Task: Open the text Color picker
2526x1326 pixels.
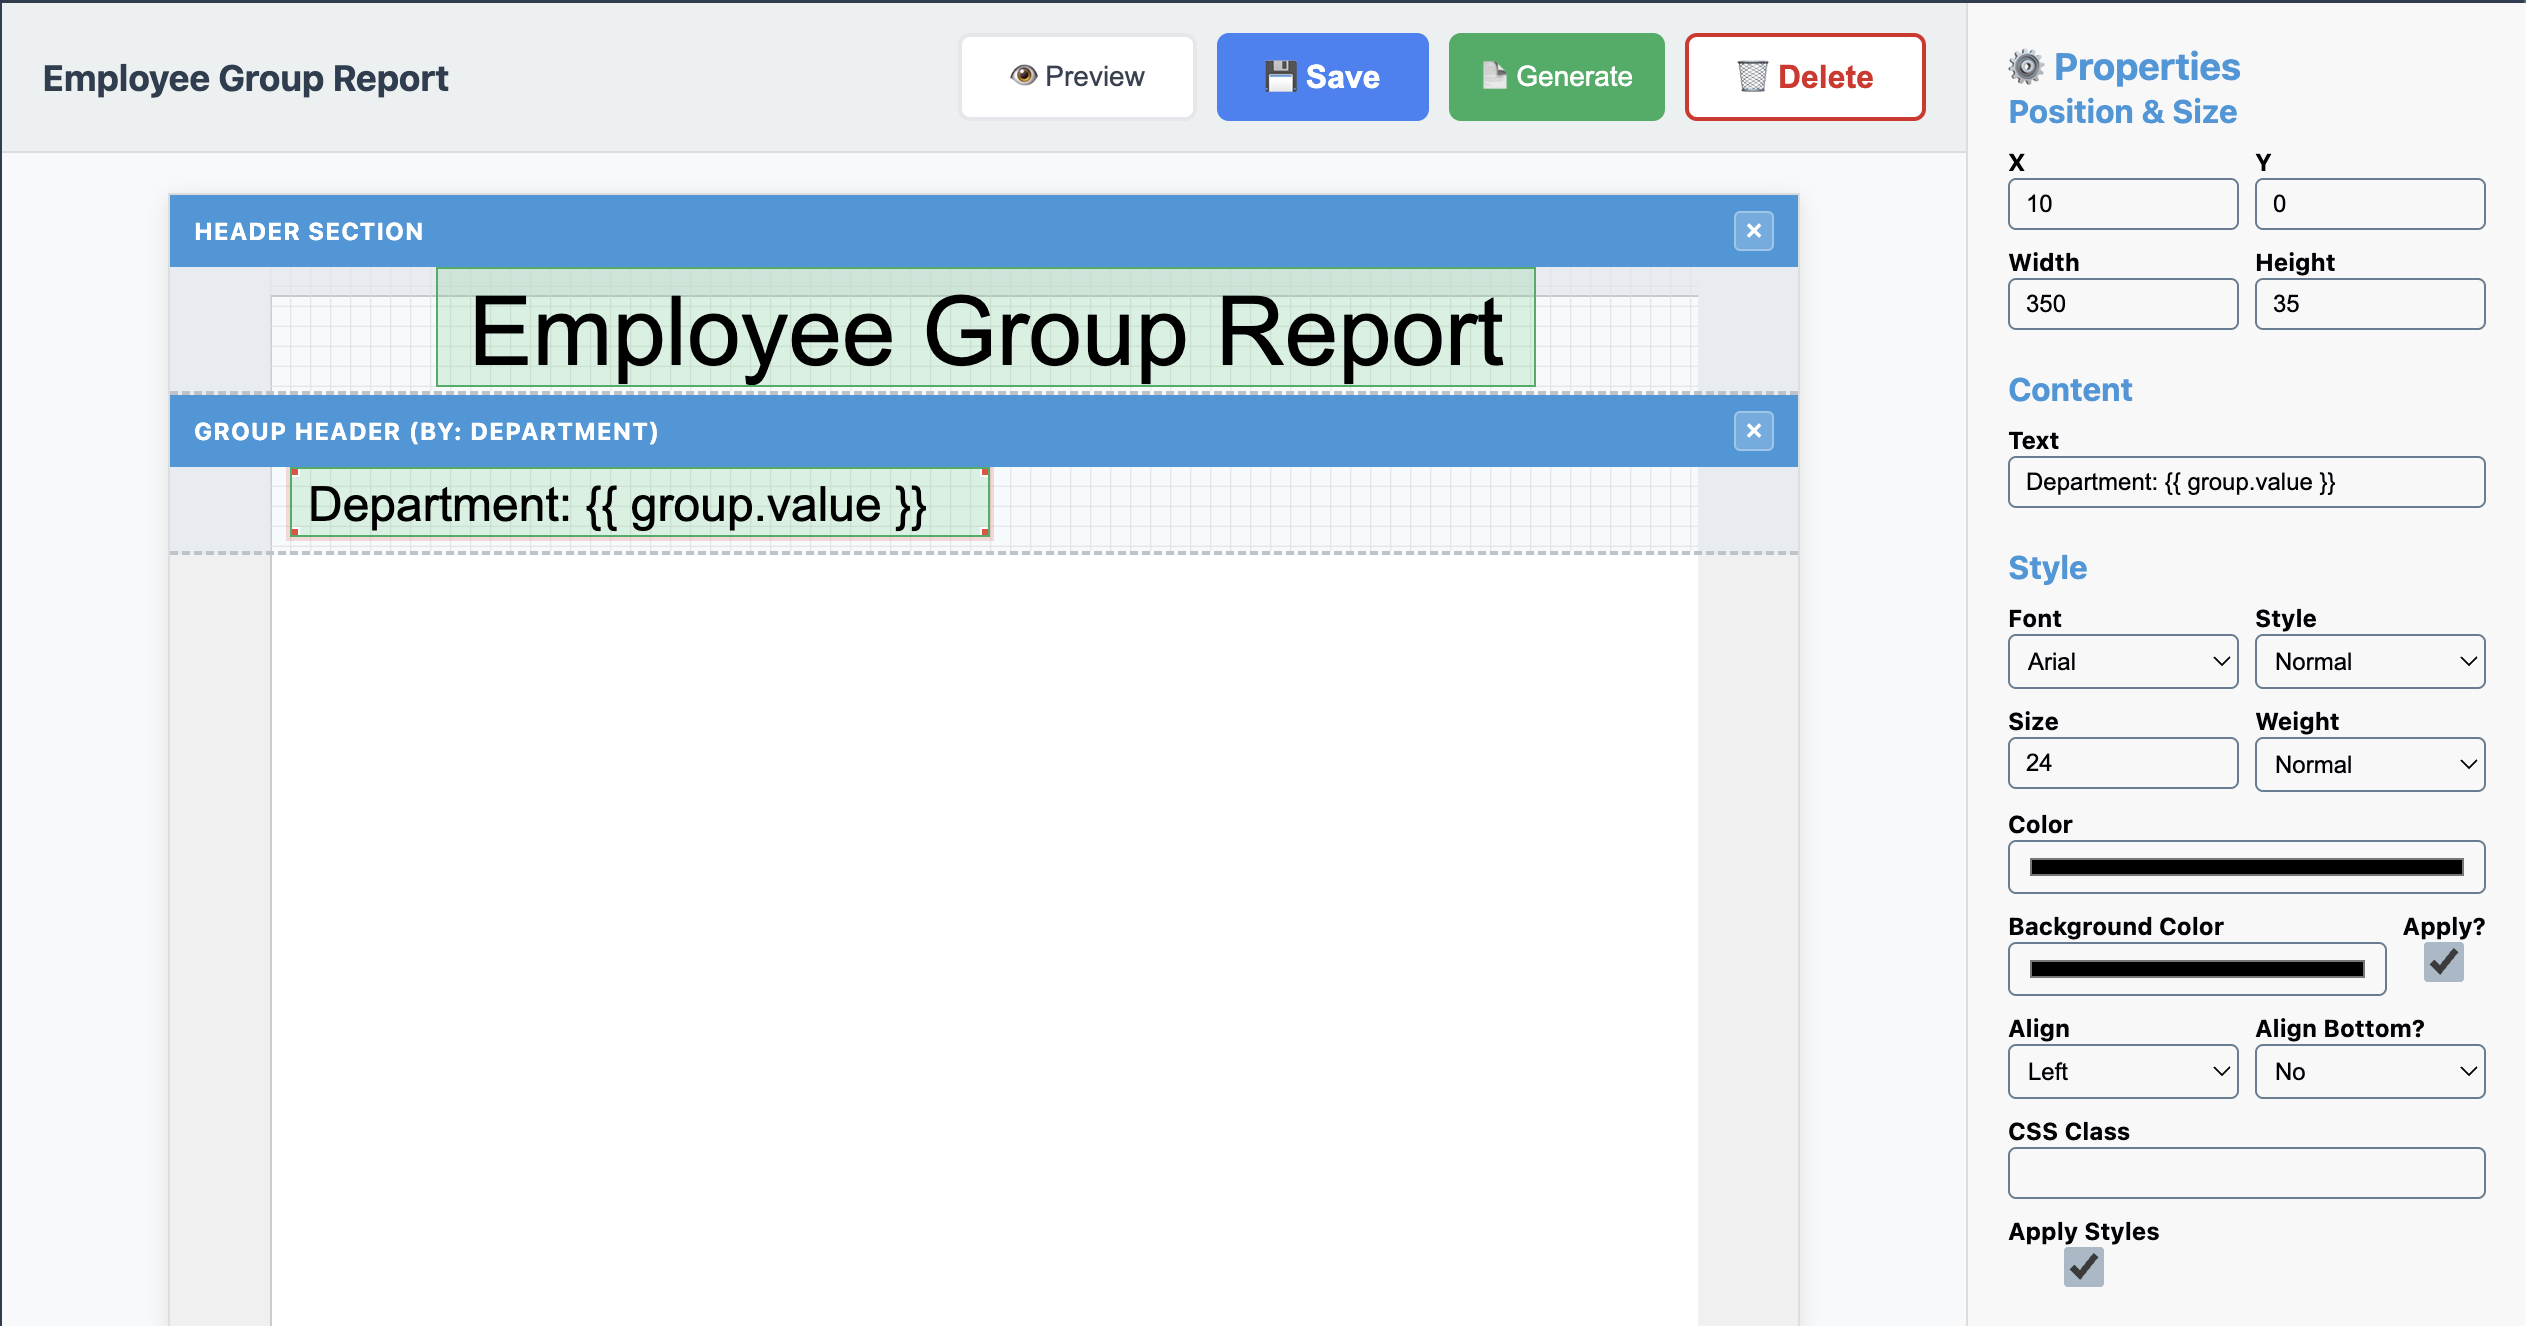Action: point(2246,866)
